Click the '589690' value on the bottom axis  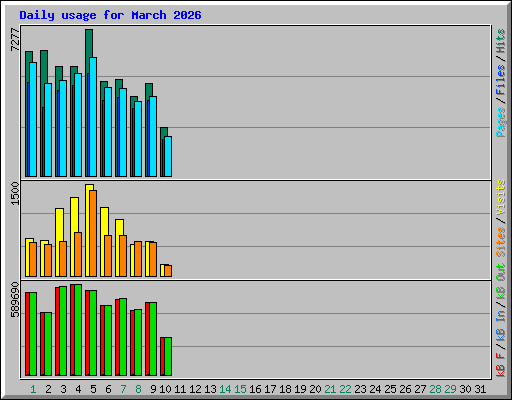pyautogui.click(x=15, y=300)
